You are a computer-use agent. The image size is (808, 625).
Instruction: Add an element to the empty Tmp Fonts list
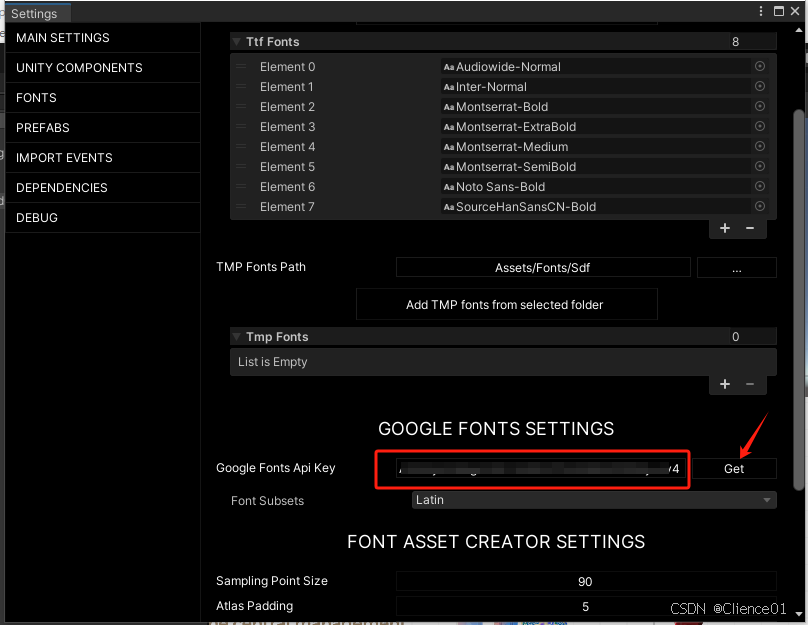(724, 383)
